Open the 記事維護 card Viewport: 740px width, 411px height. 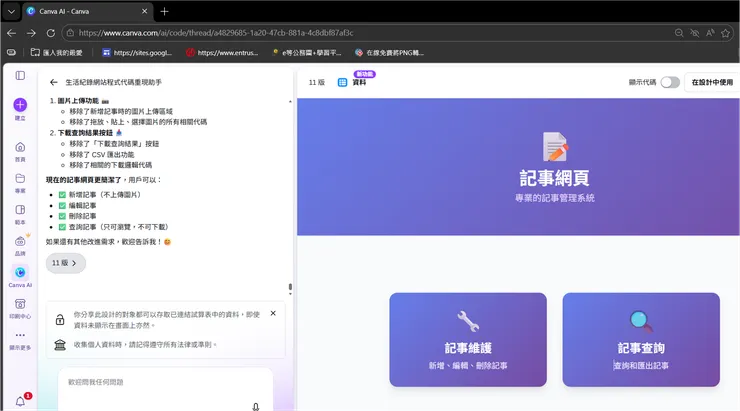click(x=468, y=340)
